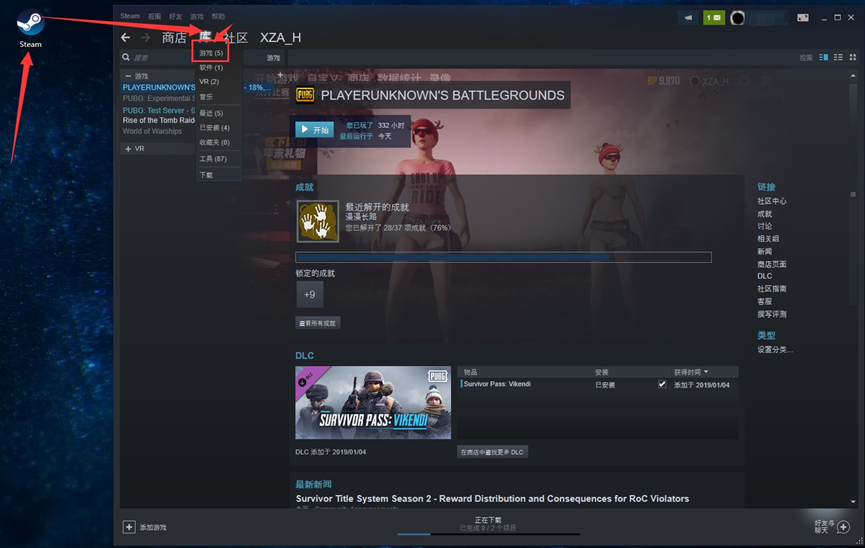Image resolution: width=865 pixels, height=548 pixels.
Task: Click the back navigation arrow
Action: coord(125,37)
